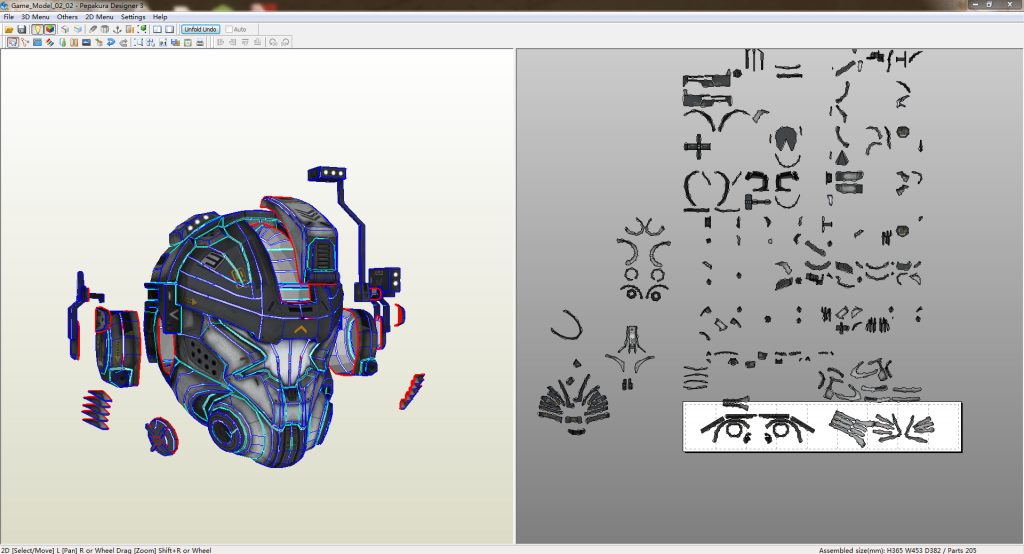Click the align bottom icon
1024x554 pixels.
coord(257,42)
